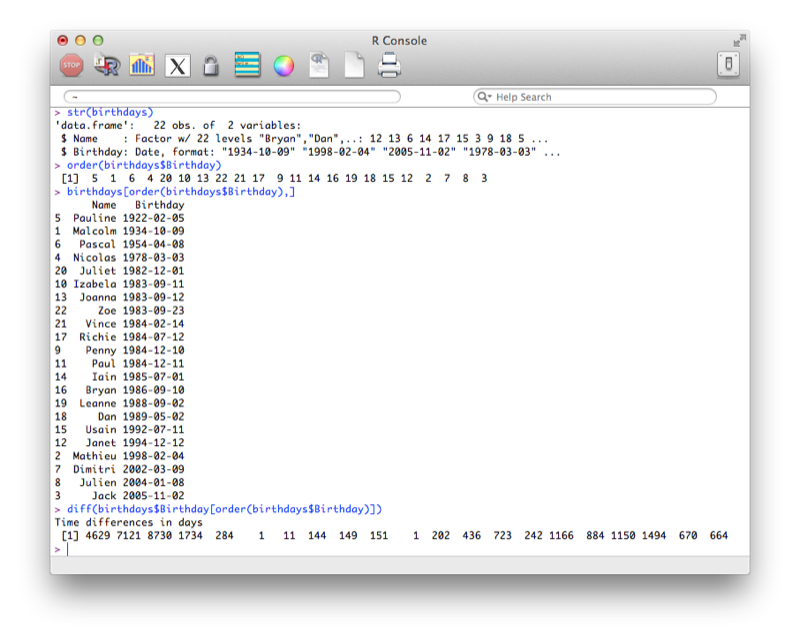Open the magnifier dropdown in Help Search

(484, 96)
